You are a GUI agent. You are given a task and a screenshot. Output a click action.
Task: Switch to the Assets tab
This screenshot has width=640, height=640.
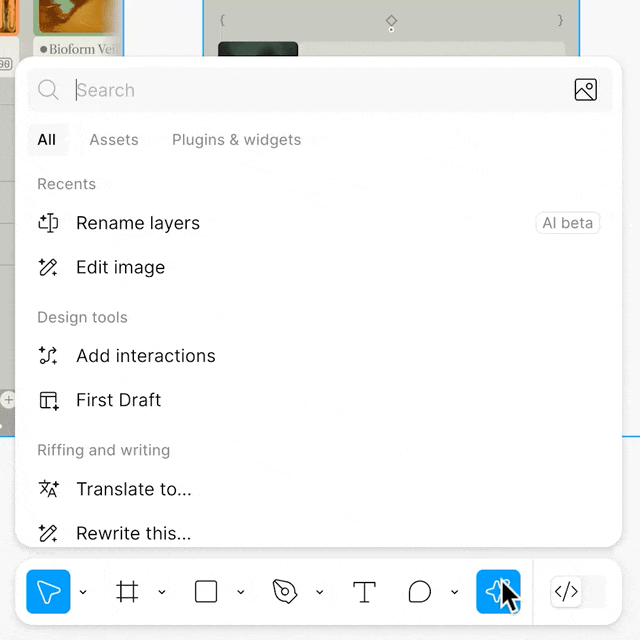tap(114, 140)
